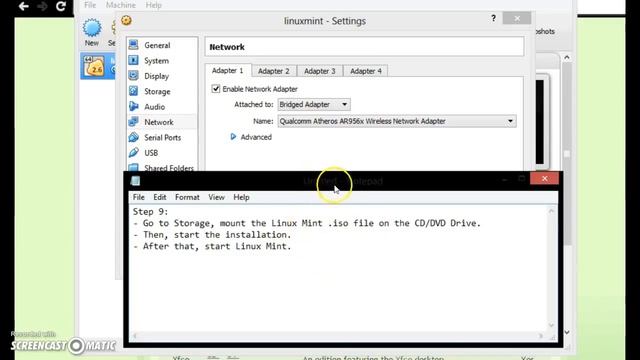Screen dimensions: 640x360
Task: Click the 'Go to Storage' line in Notepad
Action: [307, 223]
